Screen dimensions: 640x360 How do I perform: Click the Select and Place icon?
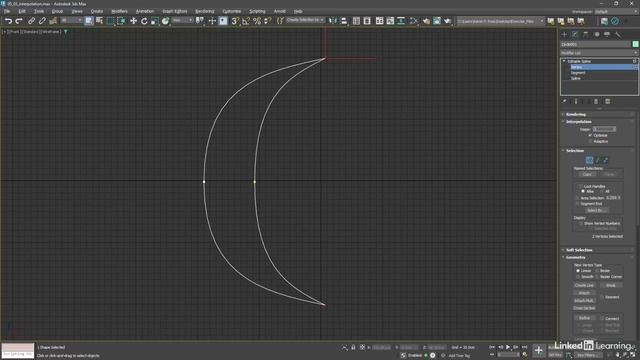pos(165,21)
